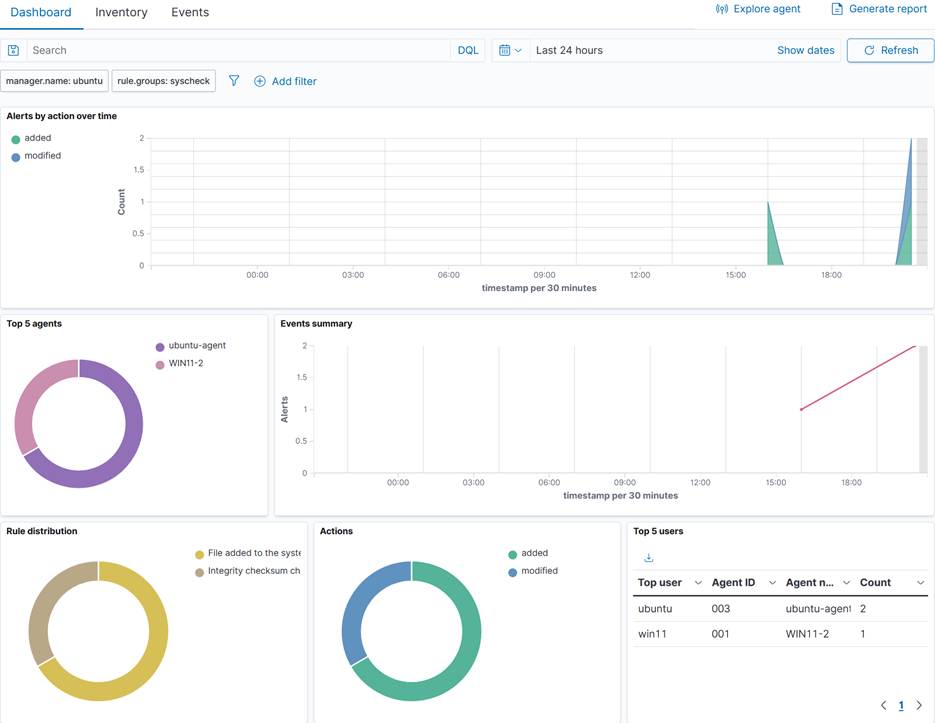Expand the Count column options chevron
This screenshot has height=723, width=935.
919,583
